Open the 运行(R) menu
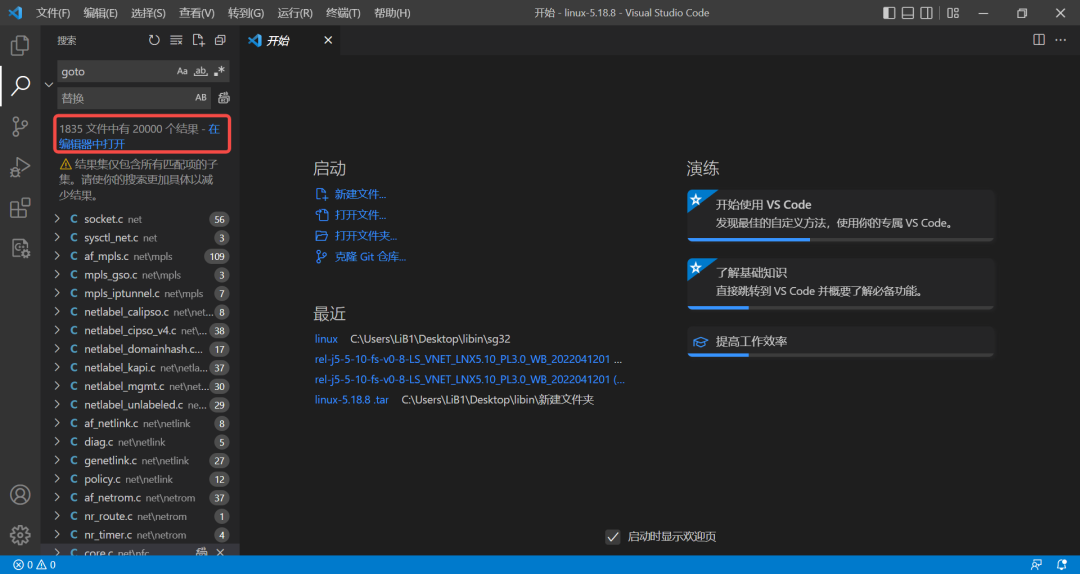The image size is (1080, 574). point(295,13)
